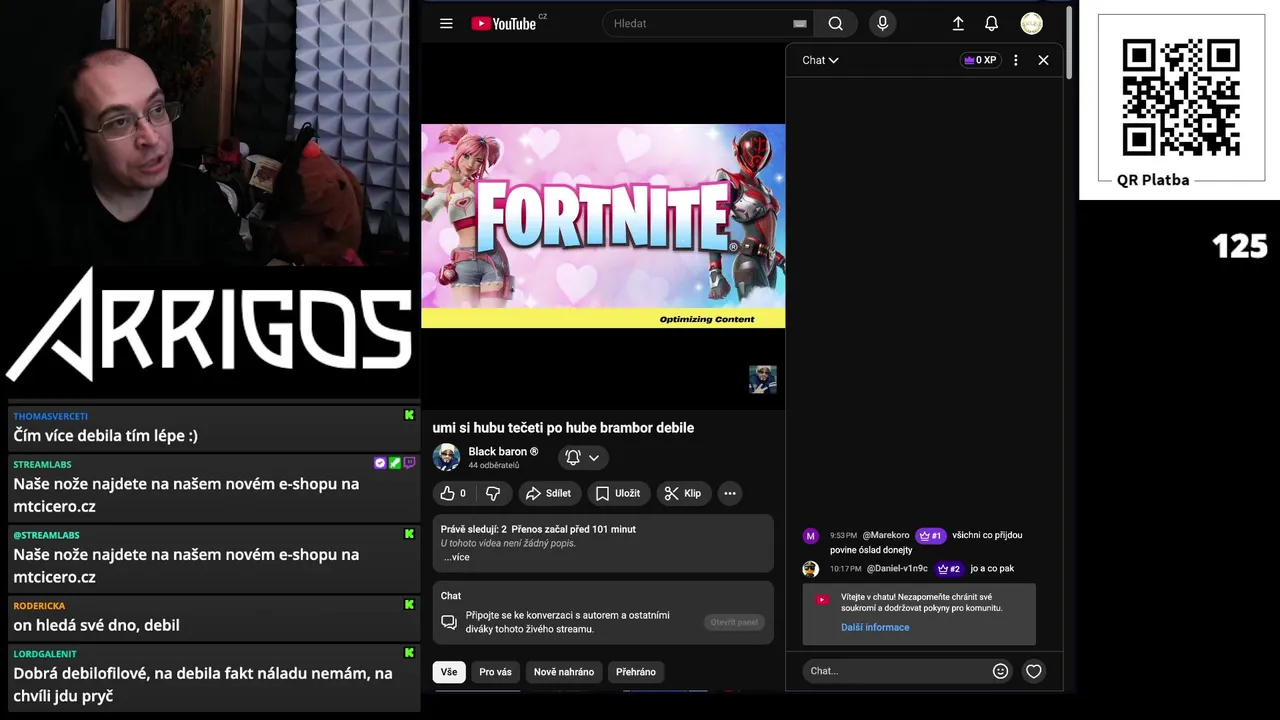Like the video with thumbs up
Screen dimensions: 1280x720
[x=454, y=493]
